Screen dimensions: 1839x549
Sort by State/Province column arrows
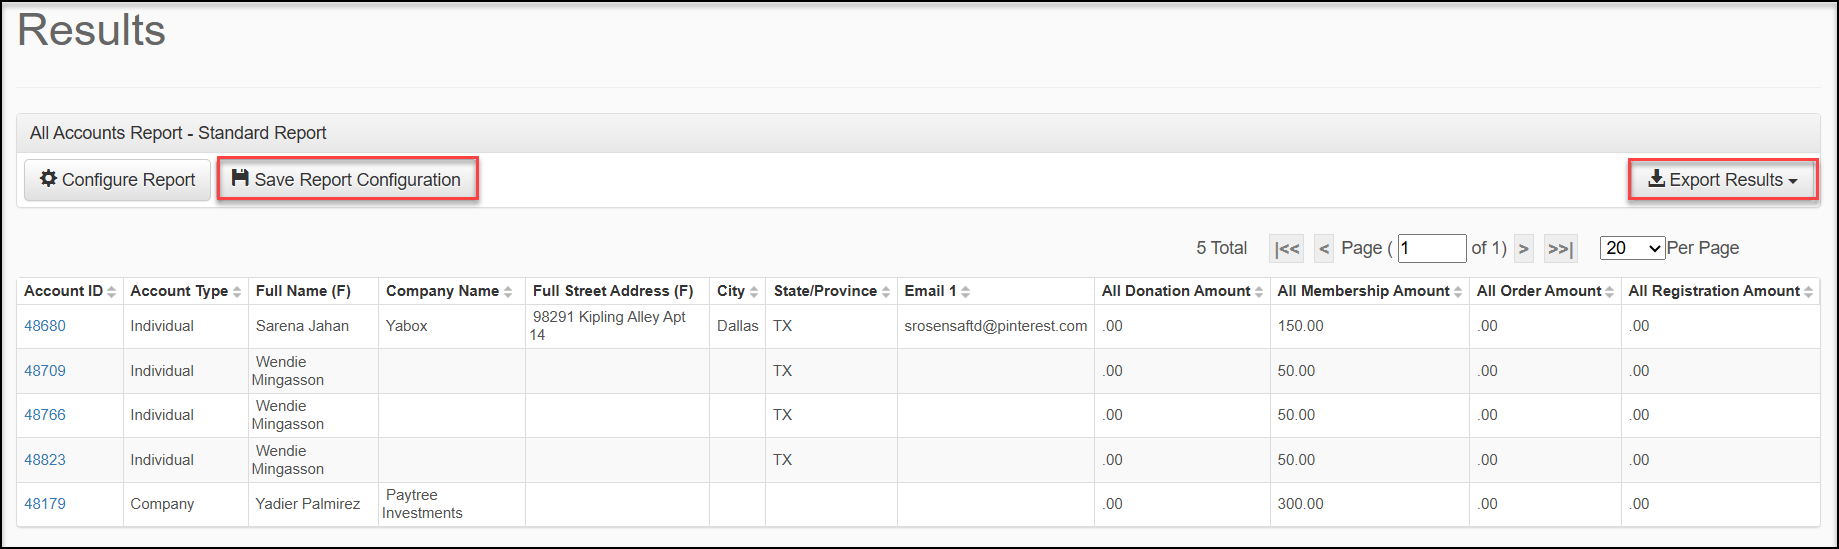[886, 292]
